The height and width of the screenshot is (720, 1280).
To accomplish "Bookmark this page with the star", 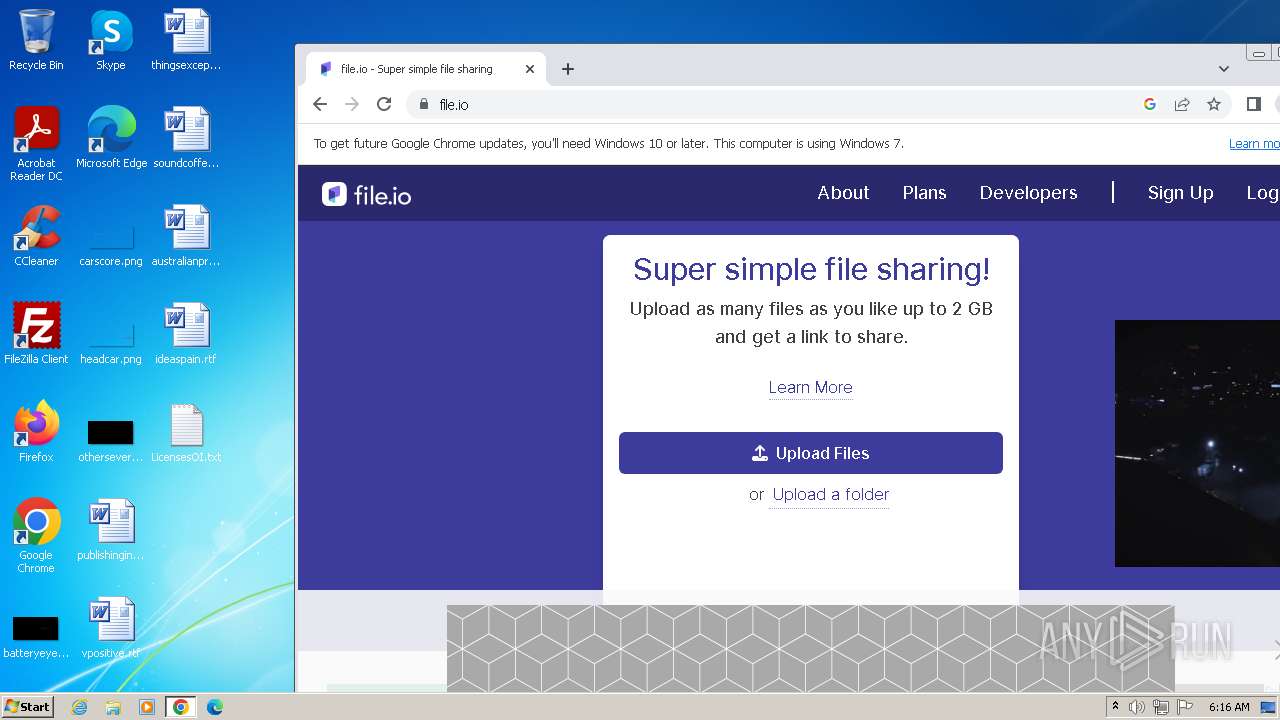I will pos(1214,104).
